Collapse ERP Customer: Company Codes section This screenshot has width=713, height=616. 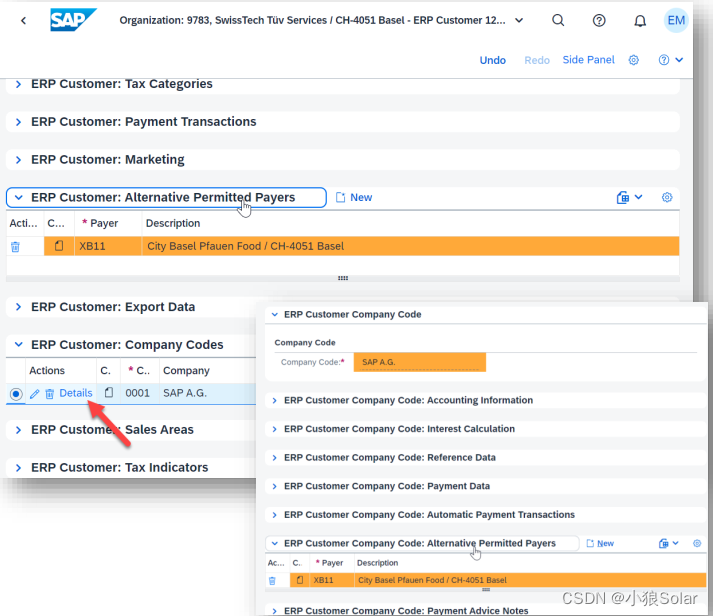18,345
